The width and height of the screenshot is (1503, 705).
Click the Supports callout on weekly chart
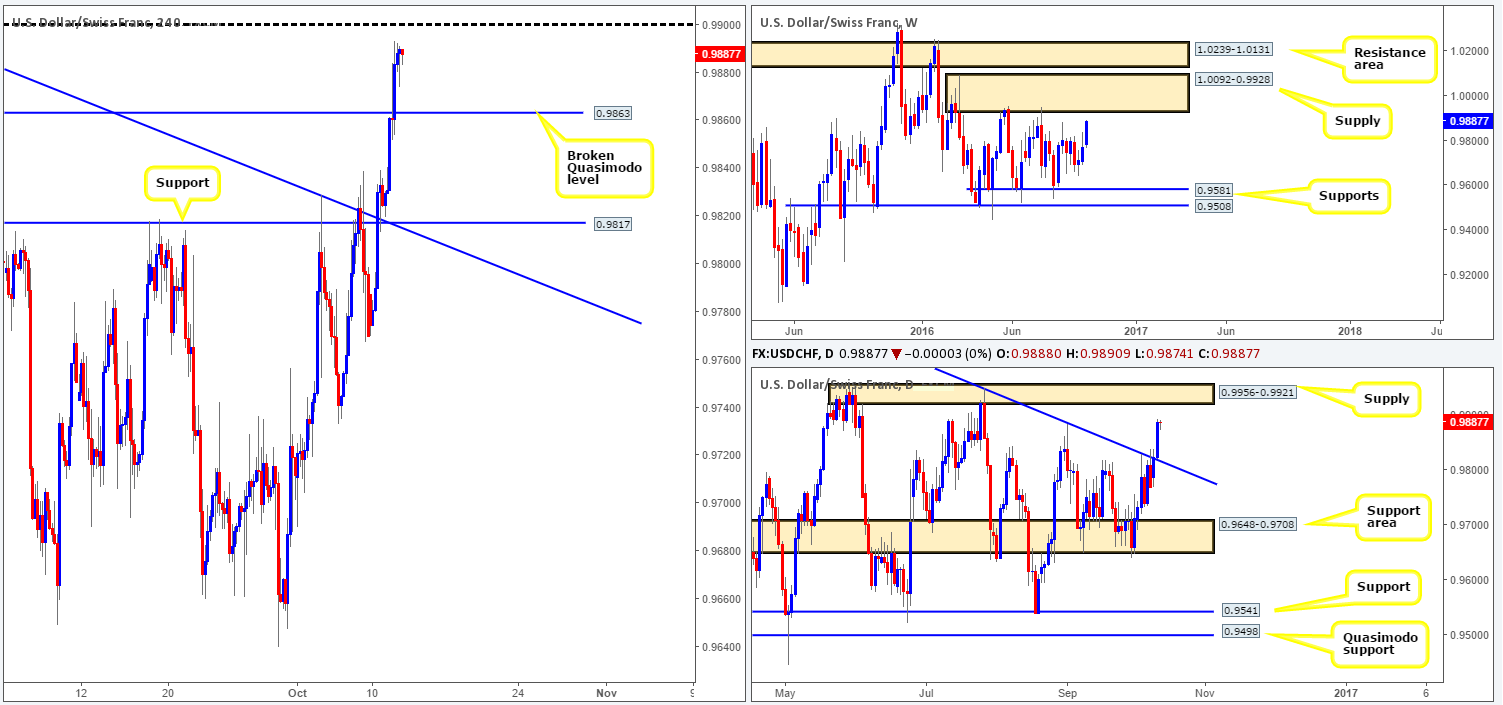[x=1347, y=195]
